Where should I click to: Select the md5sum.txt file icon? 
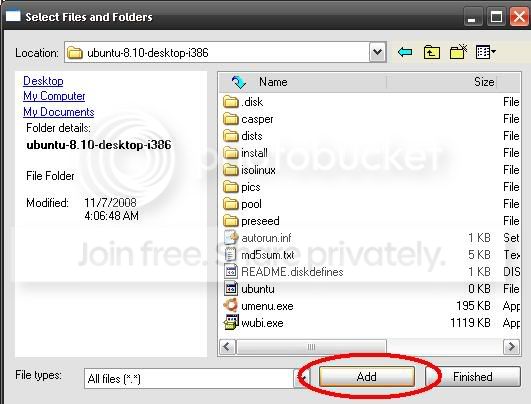coord(231,255)
